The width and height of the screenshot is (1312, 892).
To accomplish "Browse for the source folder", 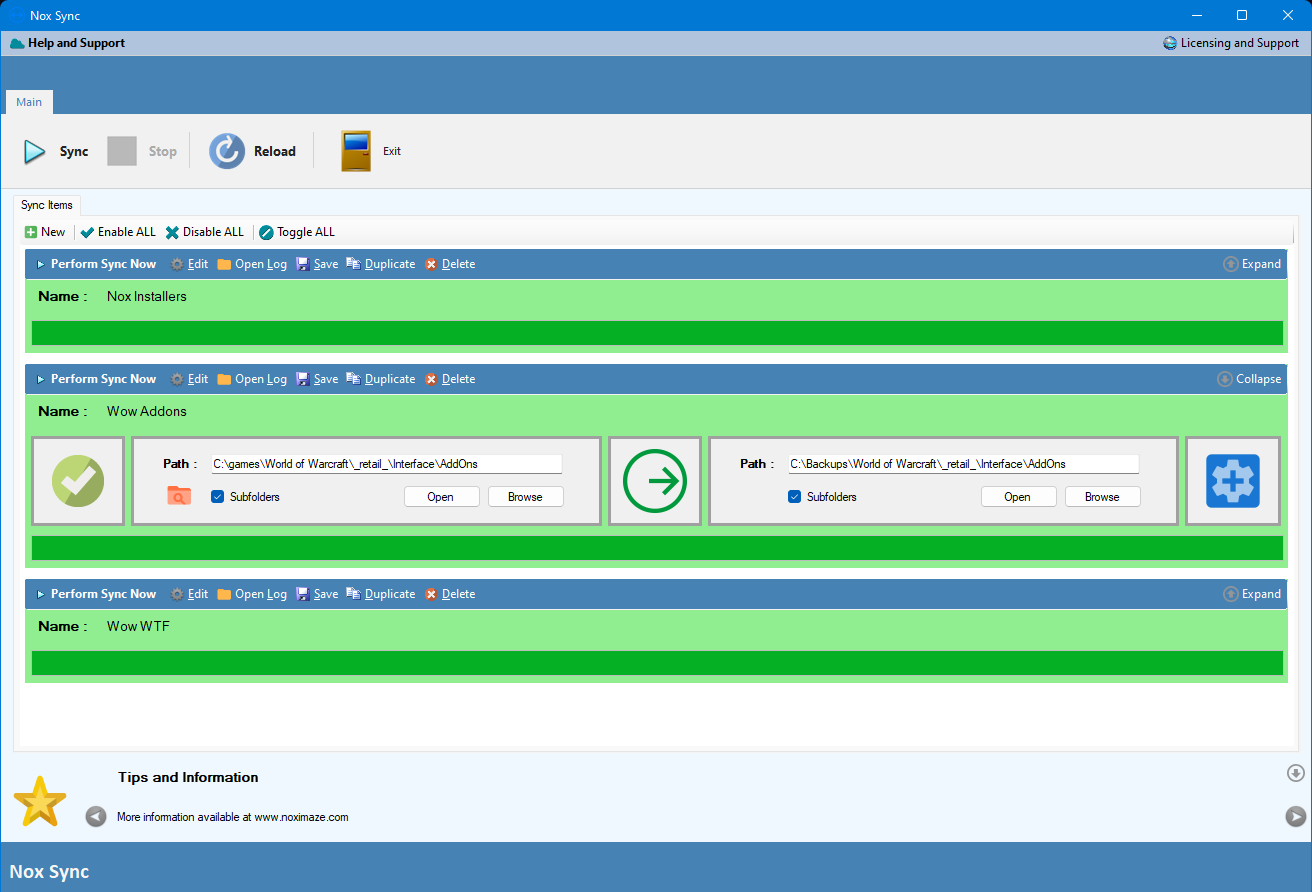I will [525, 497].
